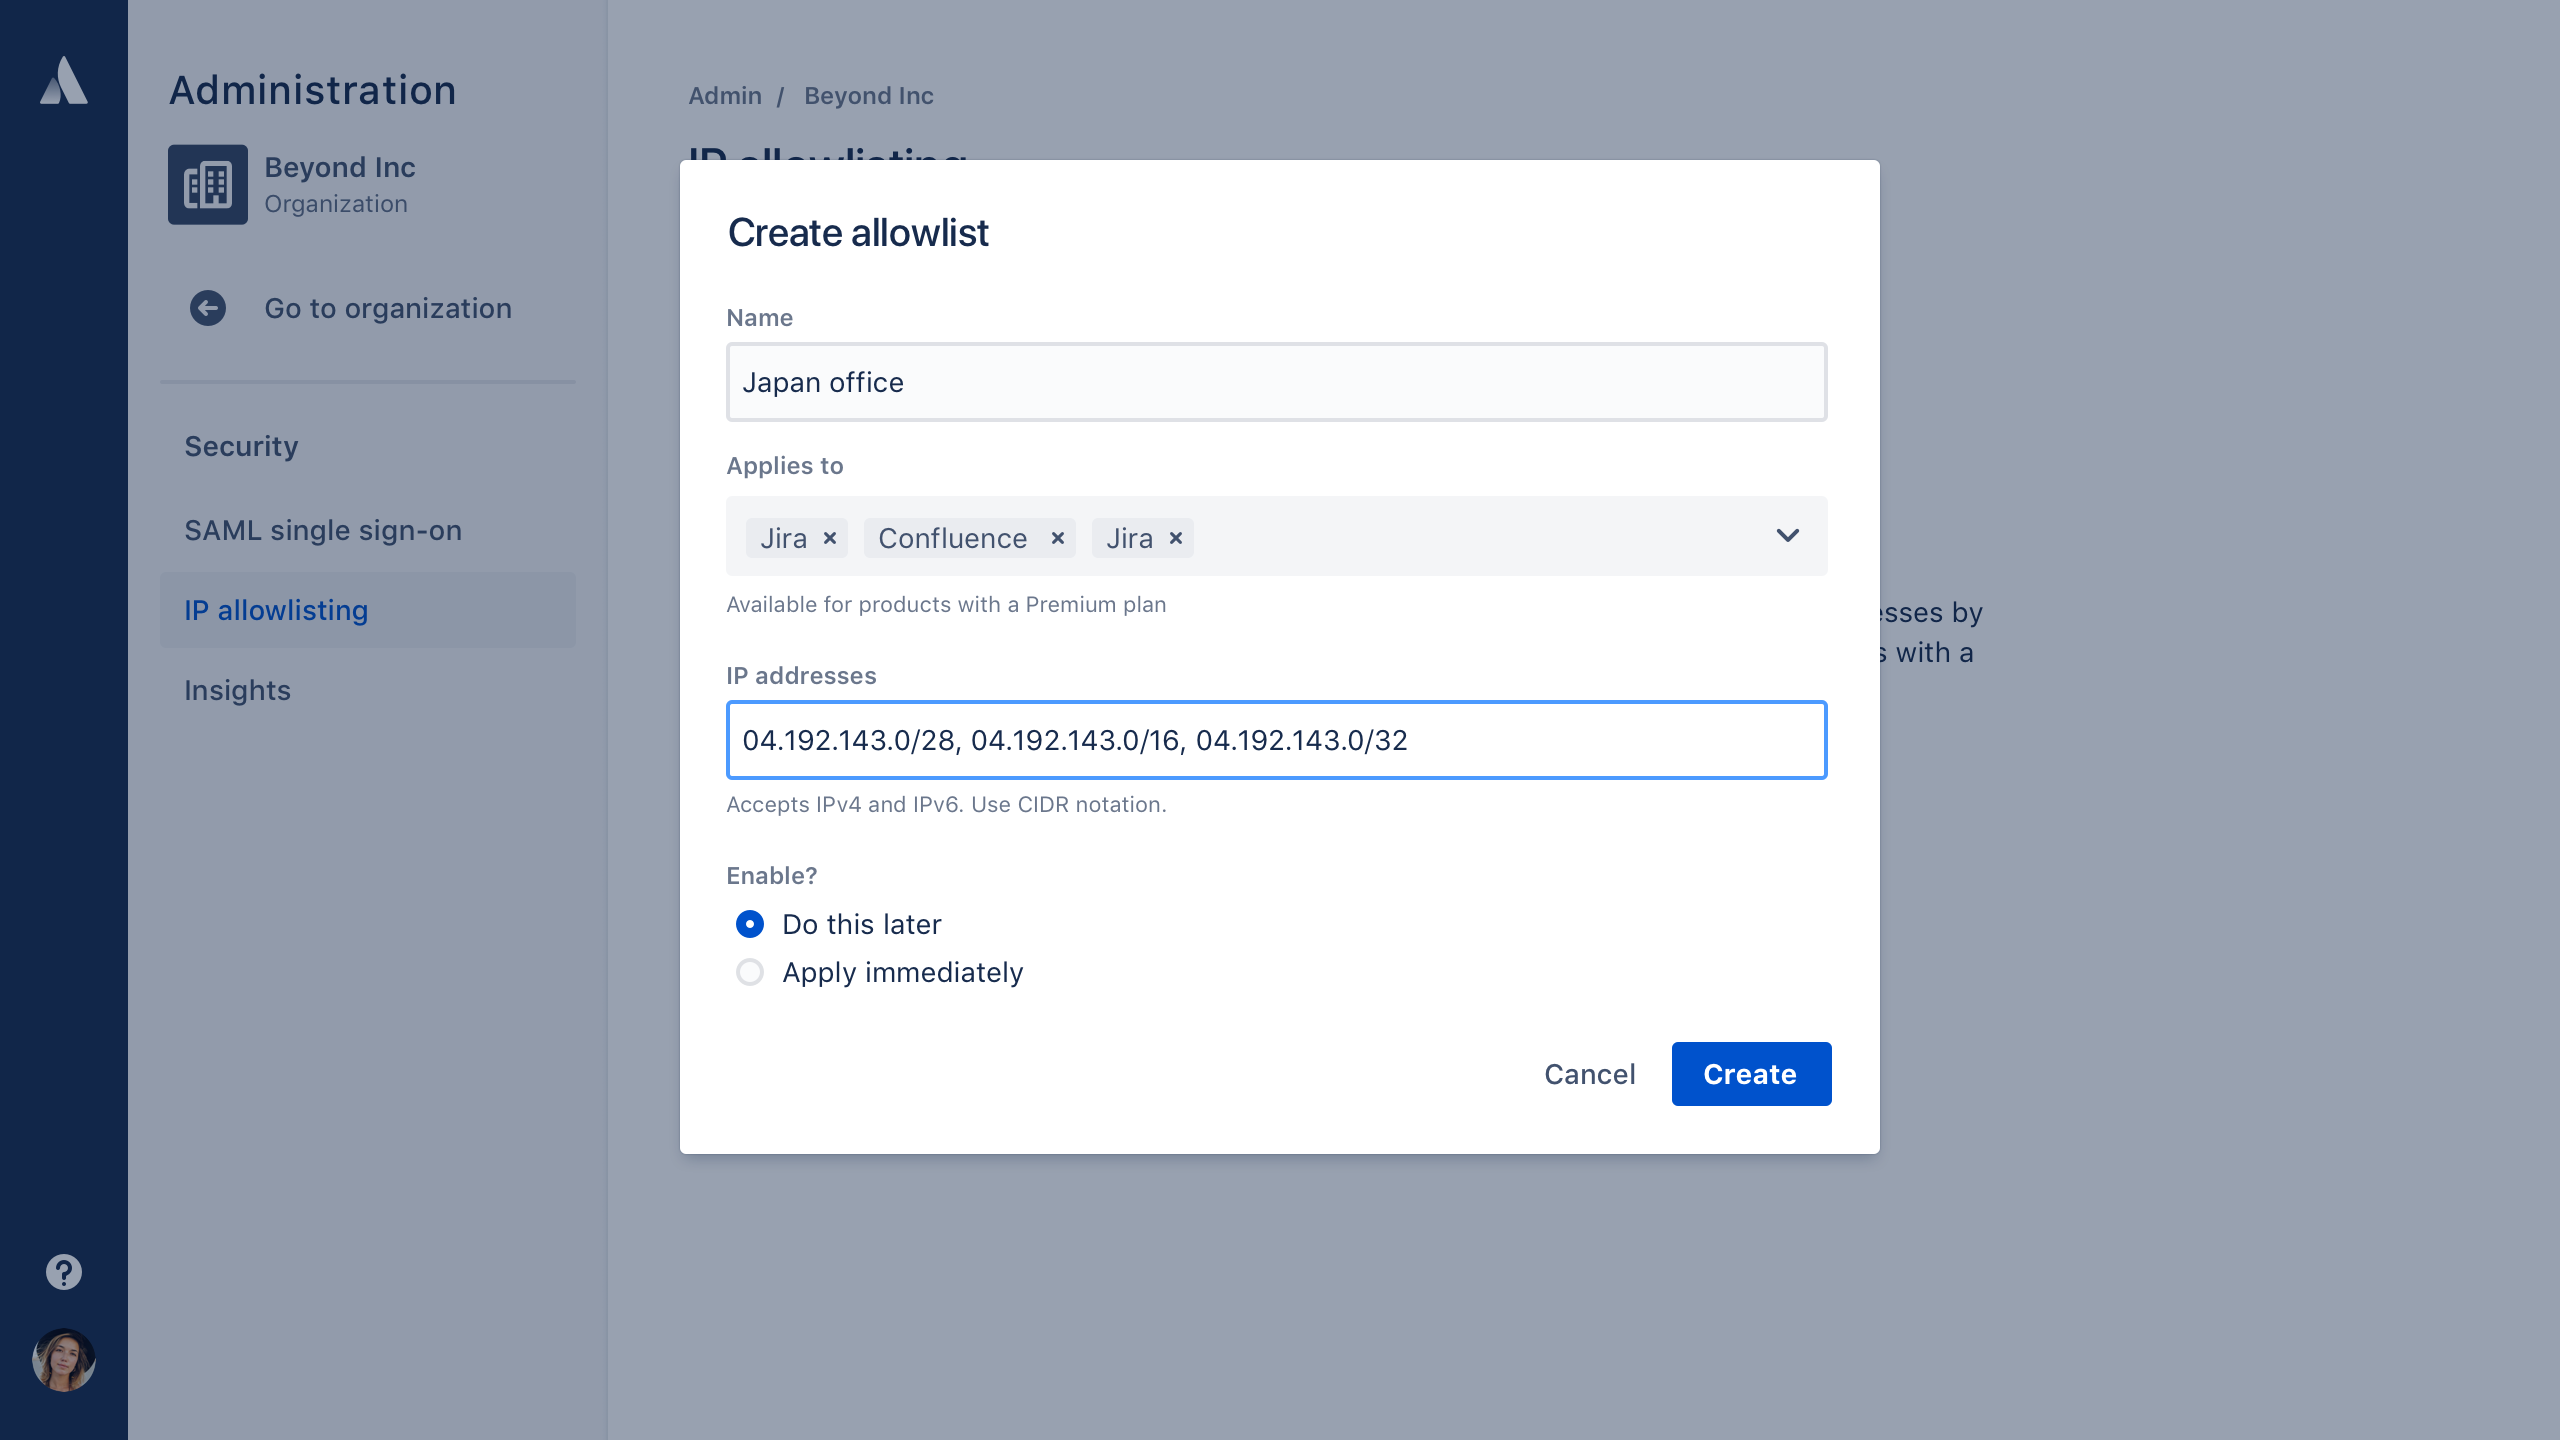Select the Apply immediately radio button
Screen dimensions: 2560x1440
751,972
